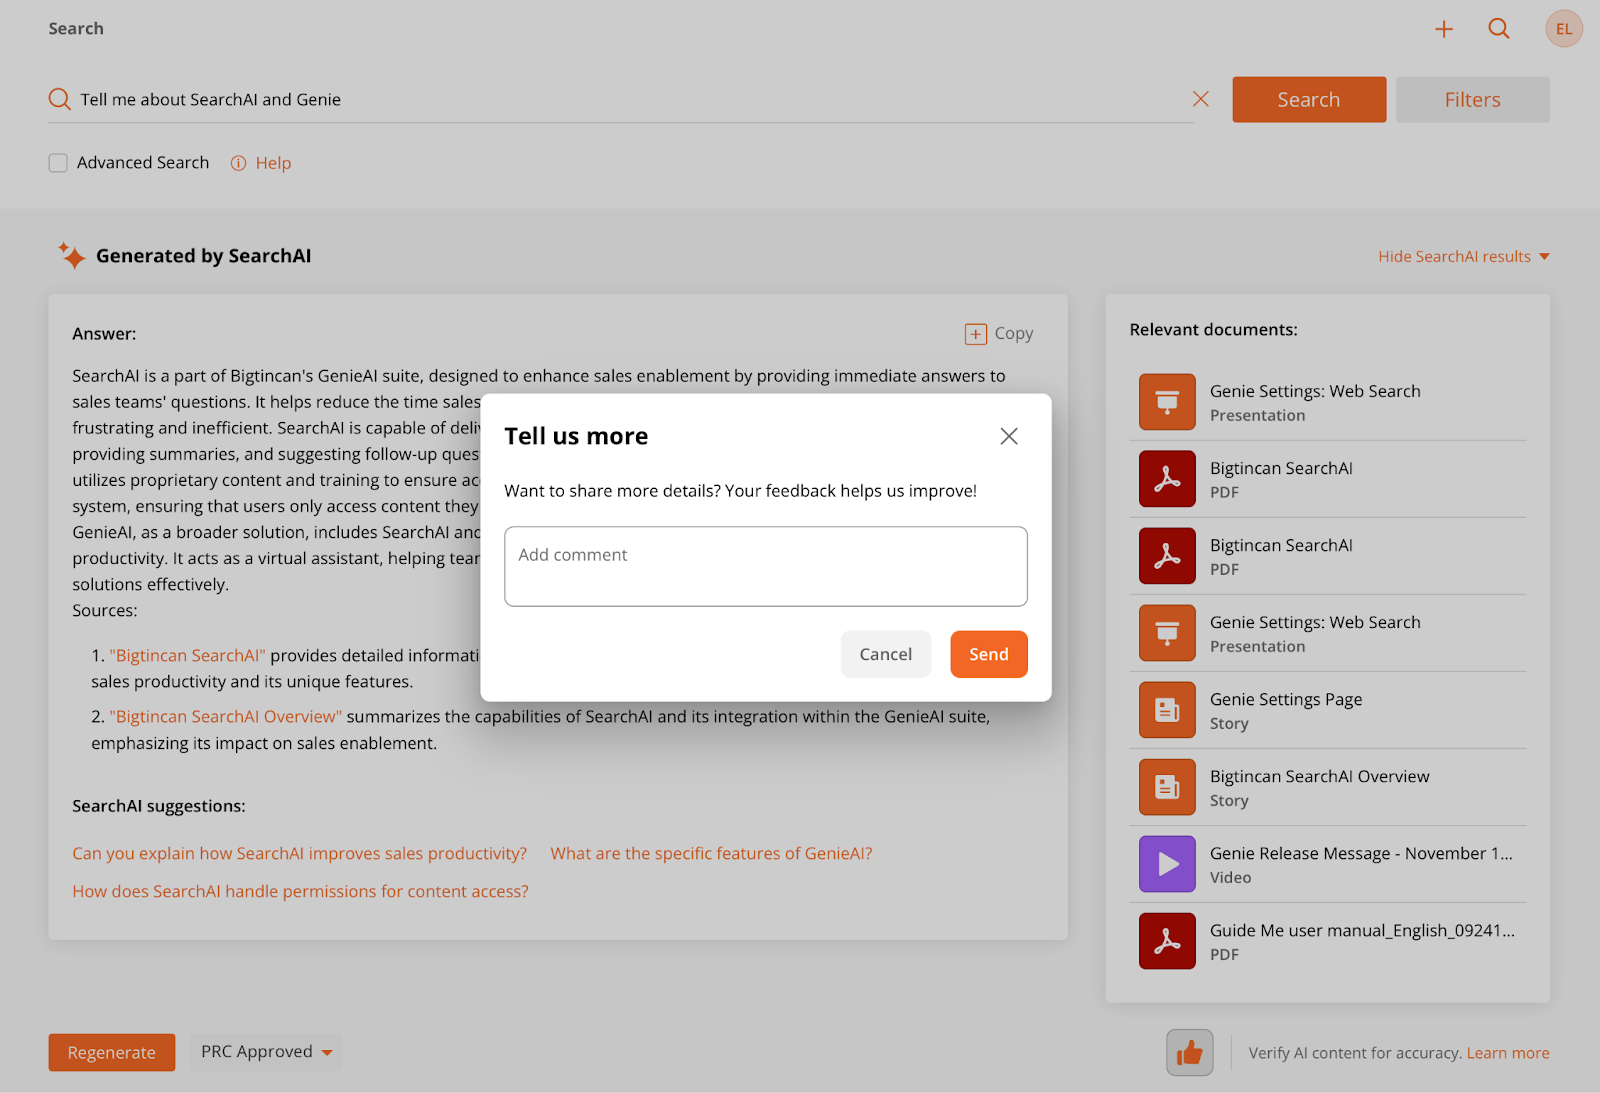This screenshot has width=1600, height=1093.
Task: Select the Genie Settings Page document title
Action: (1286, 700)
